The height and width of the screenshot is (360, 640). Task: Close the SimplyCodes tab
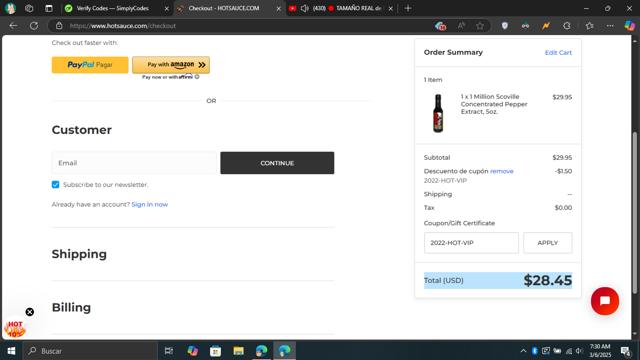(x=167, y=8)
